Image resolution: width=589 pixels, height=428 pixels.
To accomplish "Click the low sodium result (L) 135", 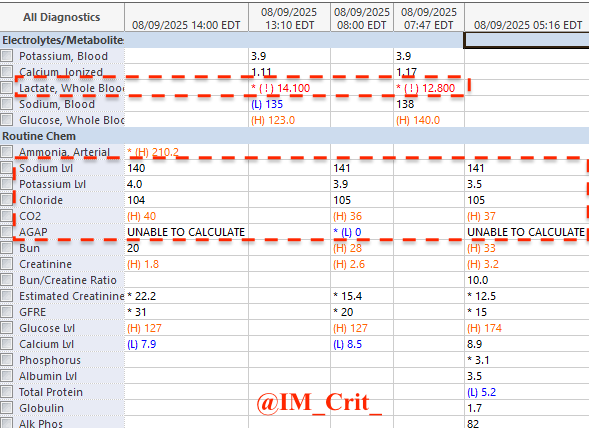I will click(x=267, y=104).
